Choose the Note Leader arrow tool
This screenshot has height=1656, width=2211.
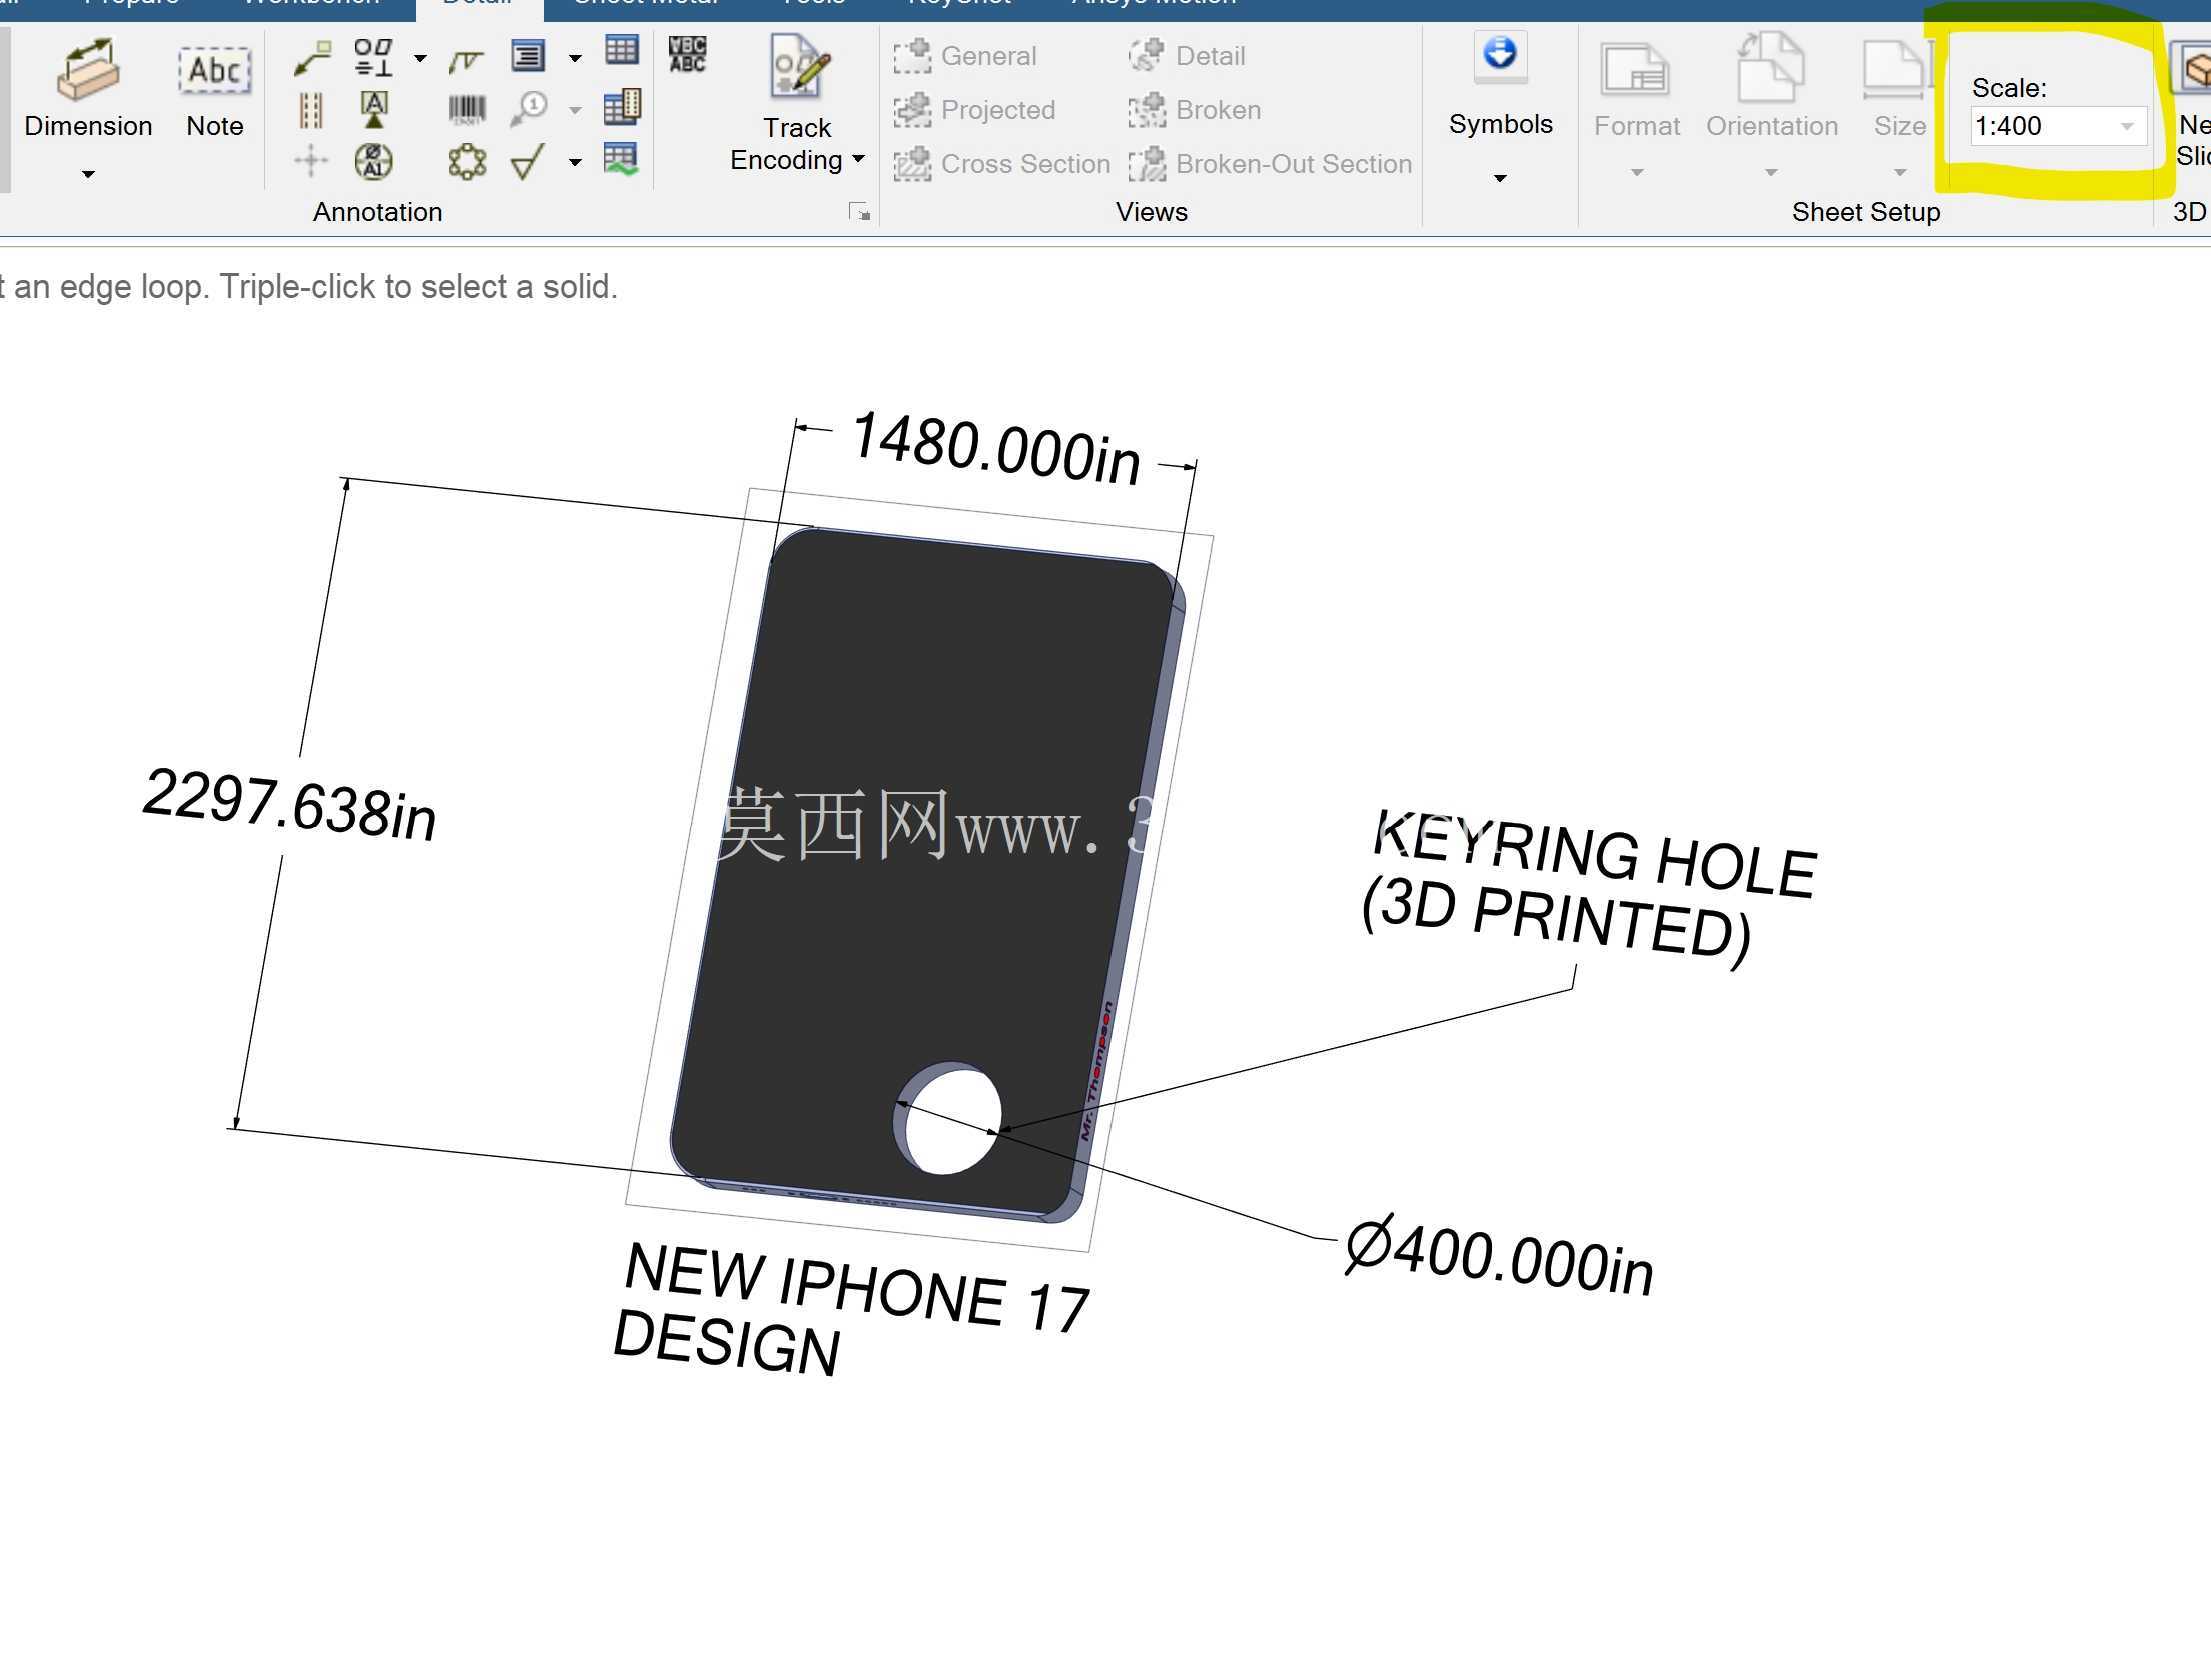[312, 58]
